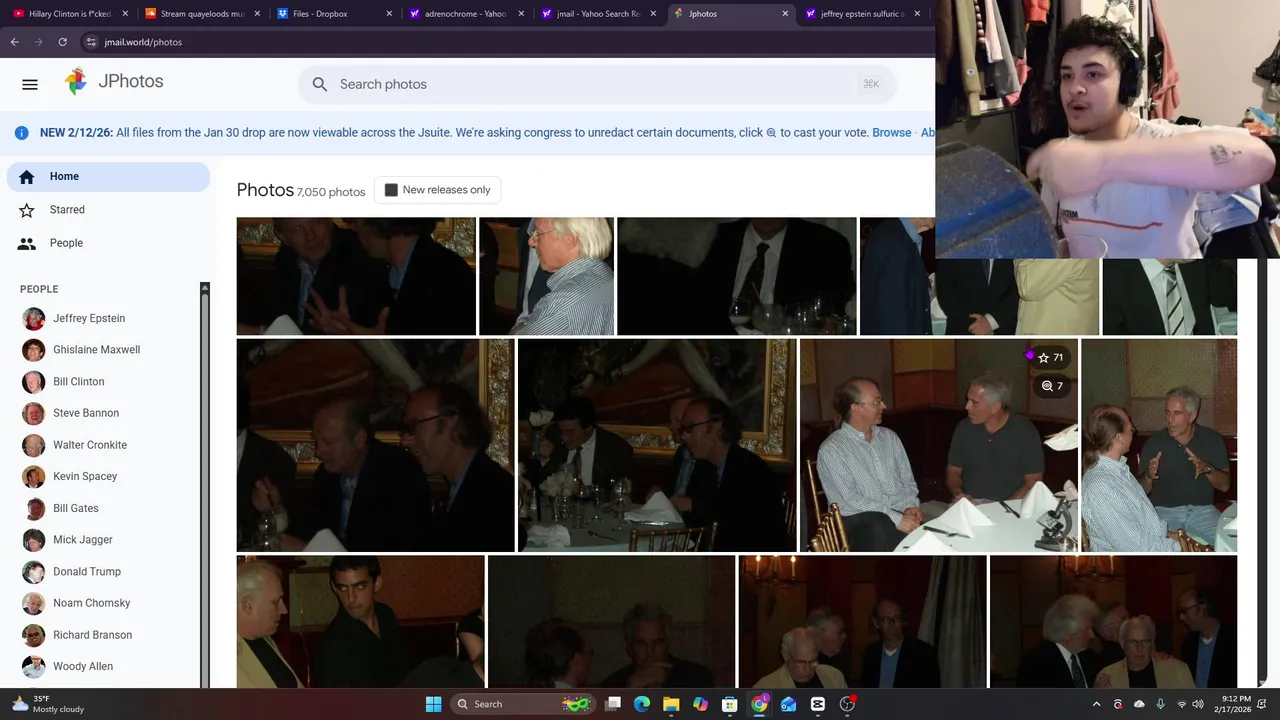Open the photo of the white-haired man in a striped shirt
Viewport: 1280px width, 720px height.
[x=546, y=276]
